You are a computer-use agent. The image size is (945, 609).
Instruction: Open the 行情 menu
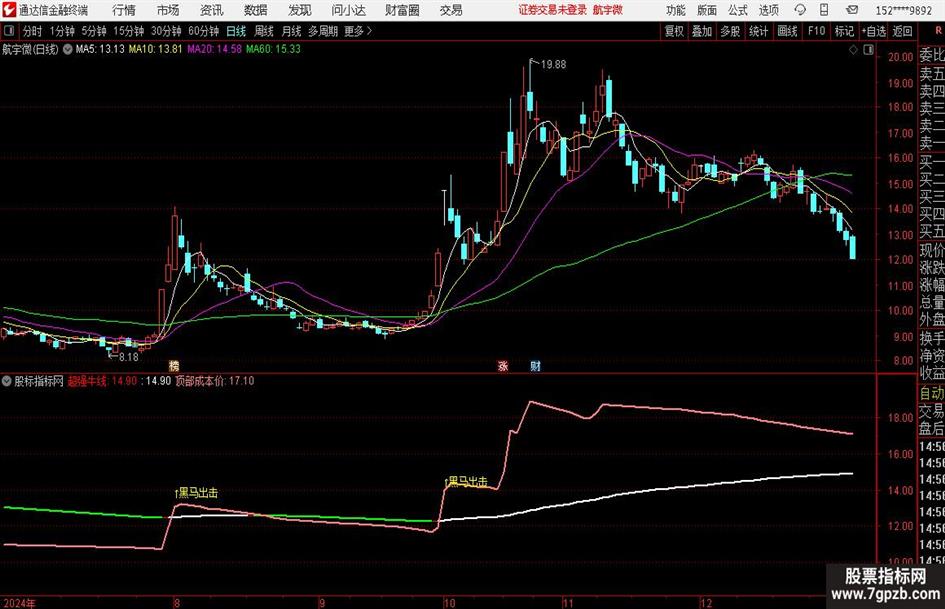(x=124, y=10)
